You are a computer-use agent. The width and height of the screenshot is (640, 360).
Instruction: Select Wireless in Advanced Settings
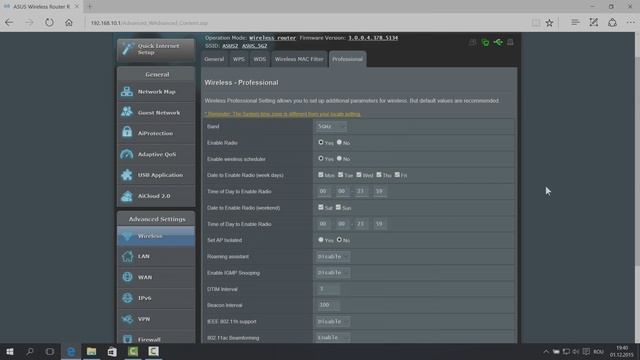point(156,236)
